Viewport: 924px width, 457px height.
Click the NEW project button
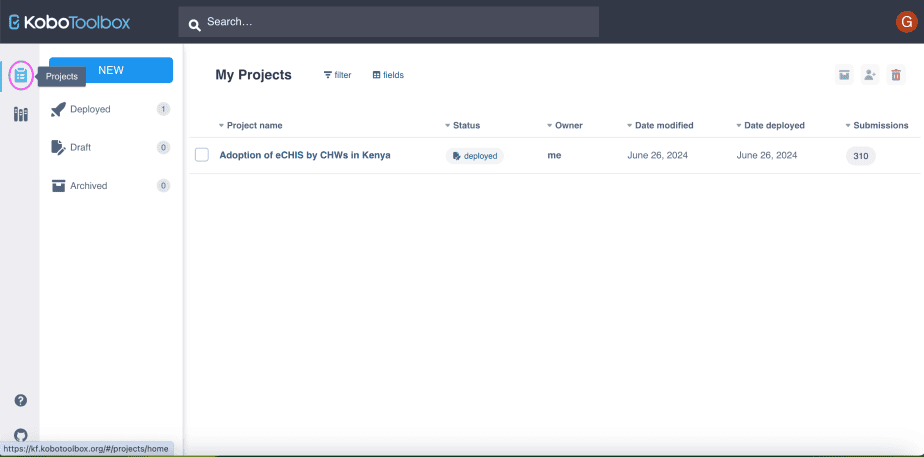point(111,70)
